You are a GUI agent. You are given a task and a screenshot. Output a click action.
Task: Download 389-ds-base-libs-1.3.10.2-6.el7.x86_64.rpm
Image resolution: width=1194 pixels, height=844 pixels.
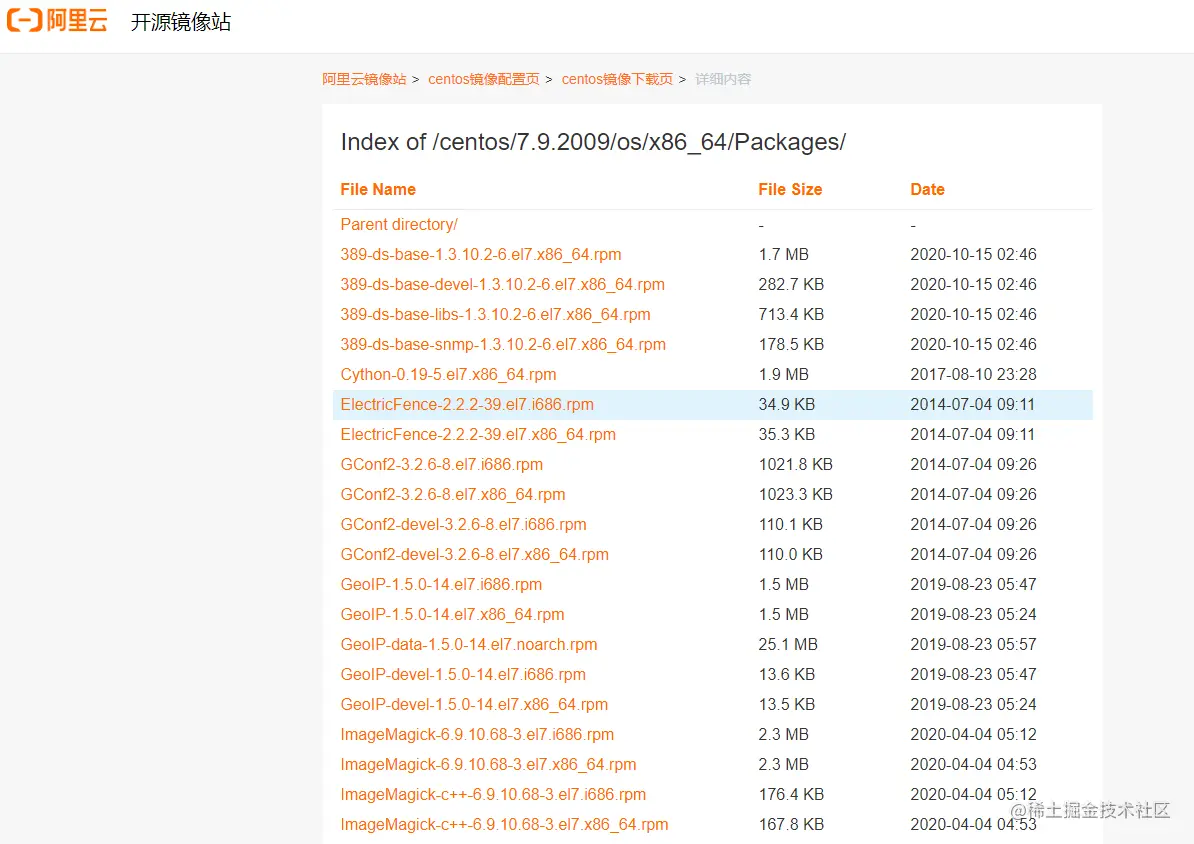[x=495, y=315]
